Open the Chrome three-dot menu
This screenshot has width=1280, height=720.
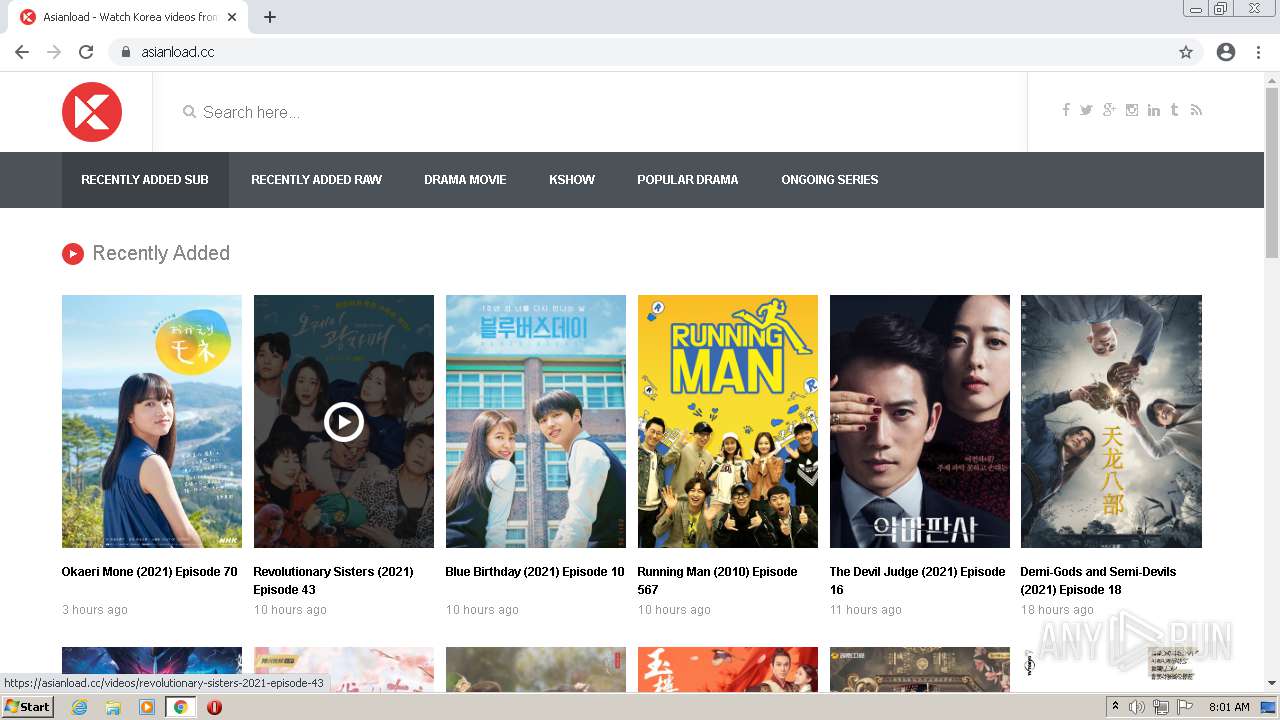(1258, 52)
